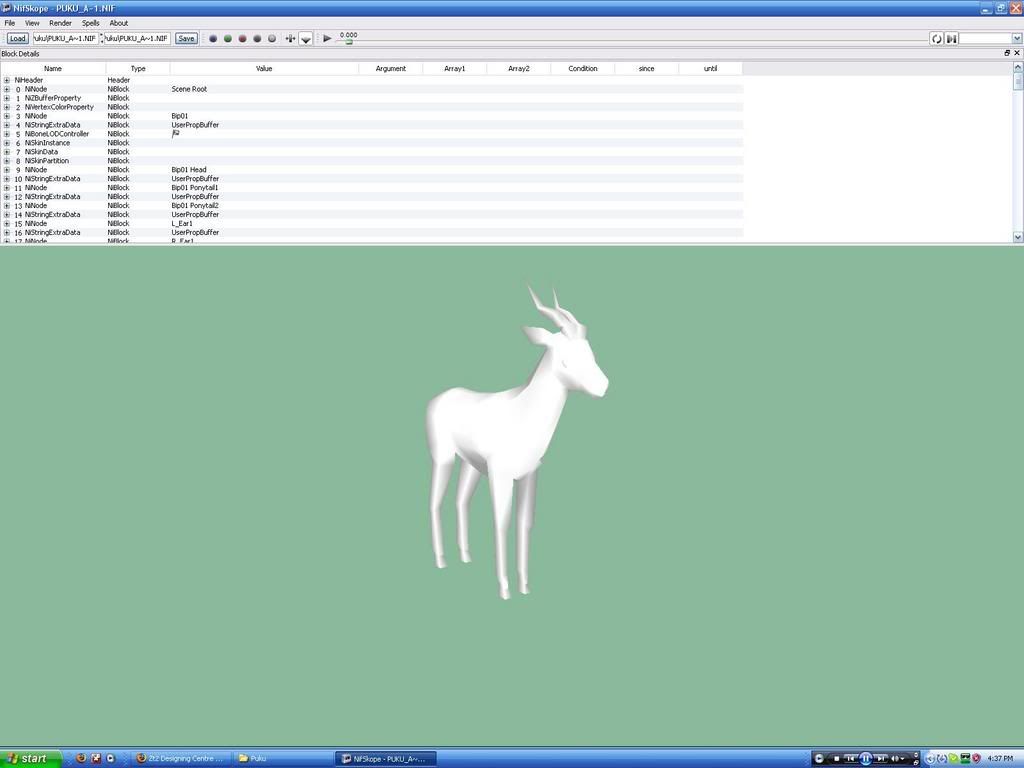
Task: Toggle the loop animation button
Action: pos(937,39)
